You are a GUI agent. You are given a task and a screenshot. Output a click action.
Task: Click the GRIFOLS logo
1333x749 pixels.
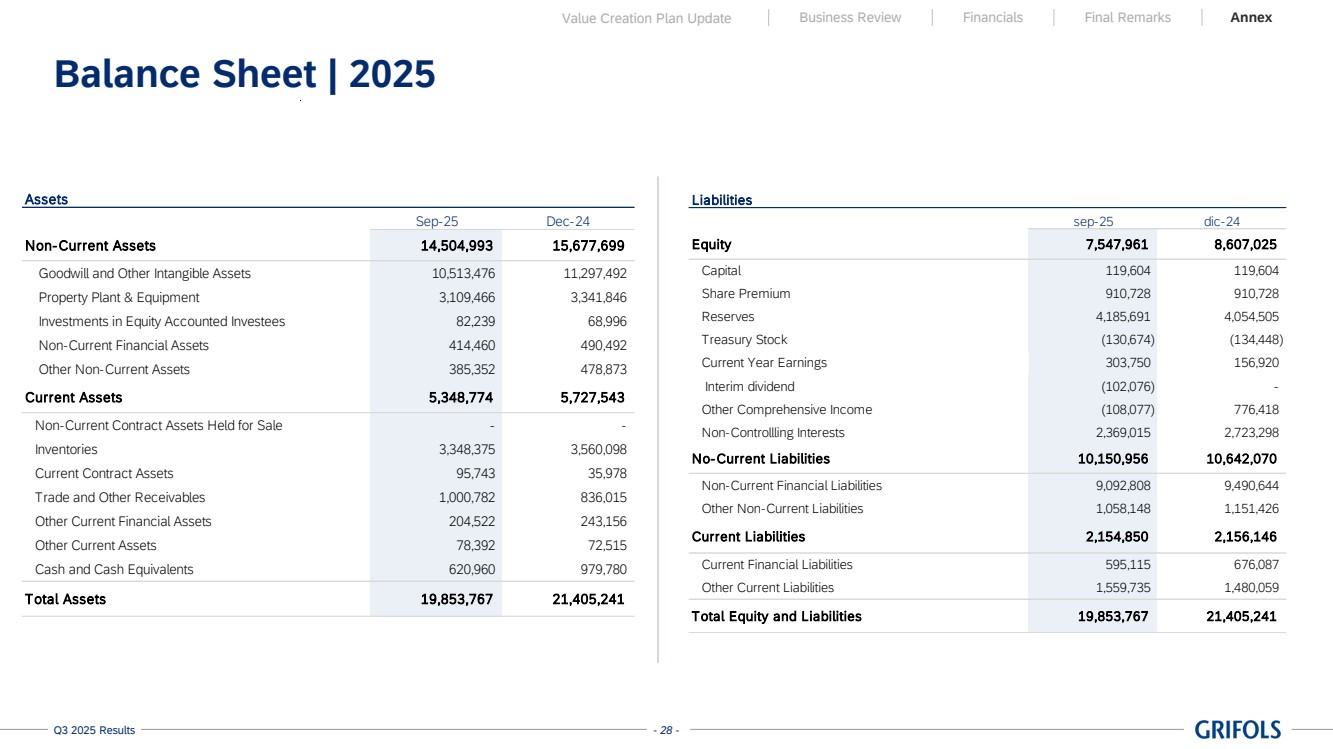pos(1237,730)
